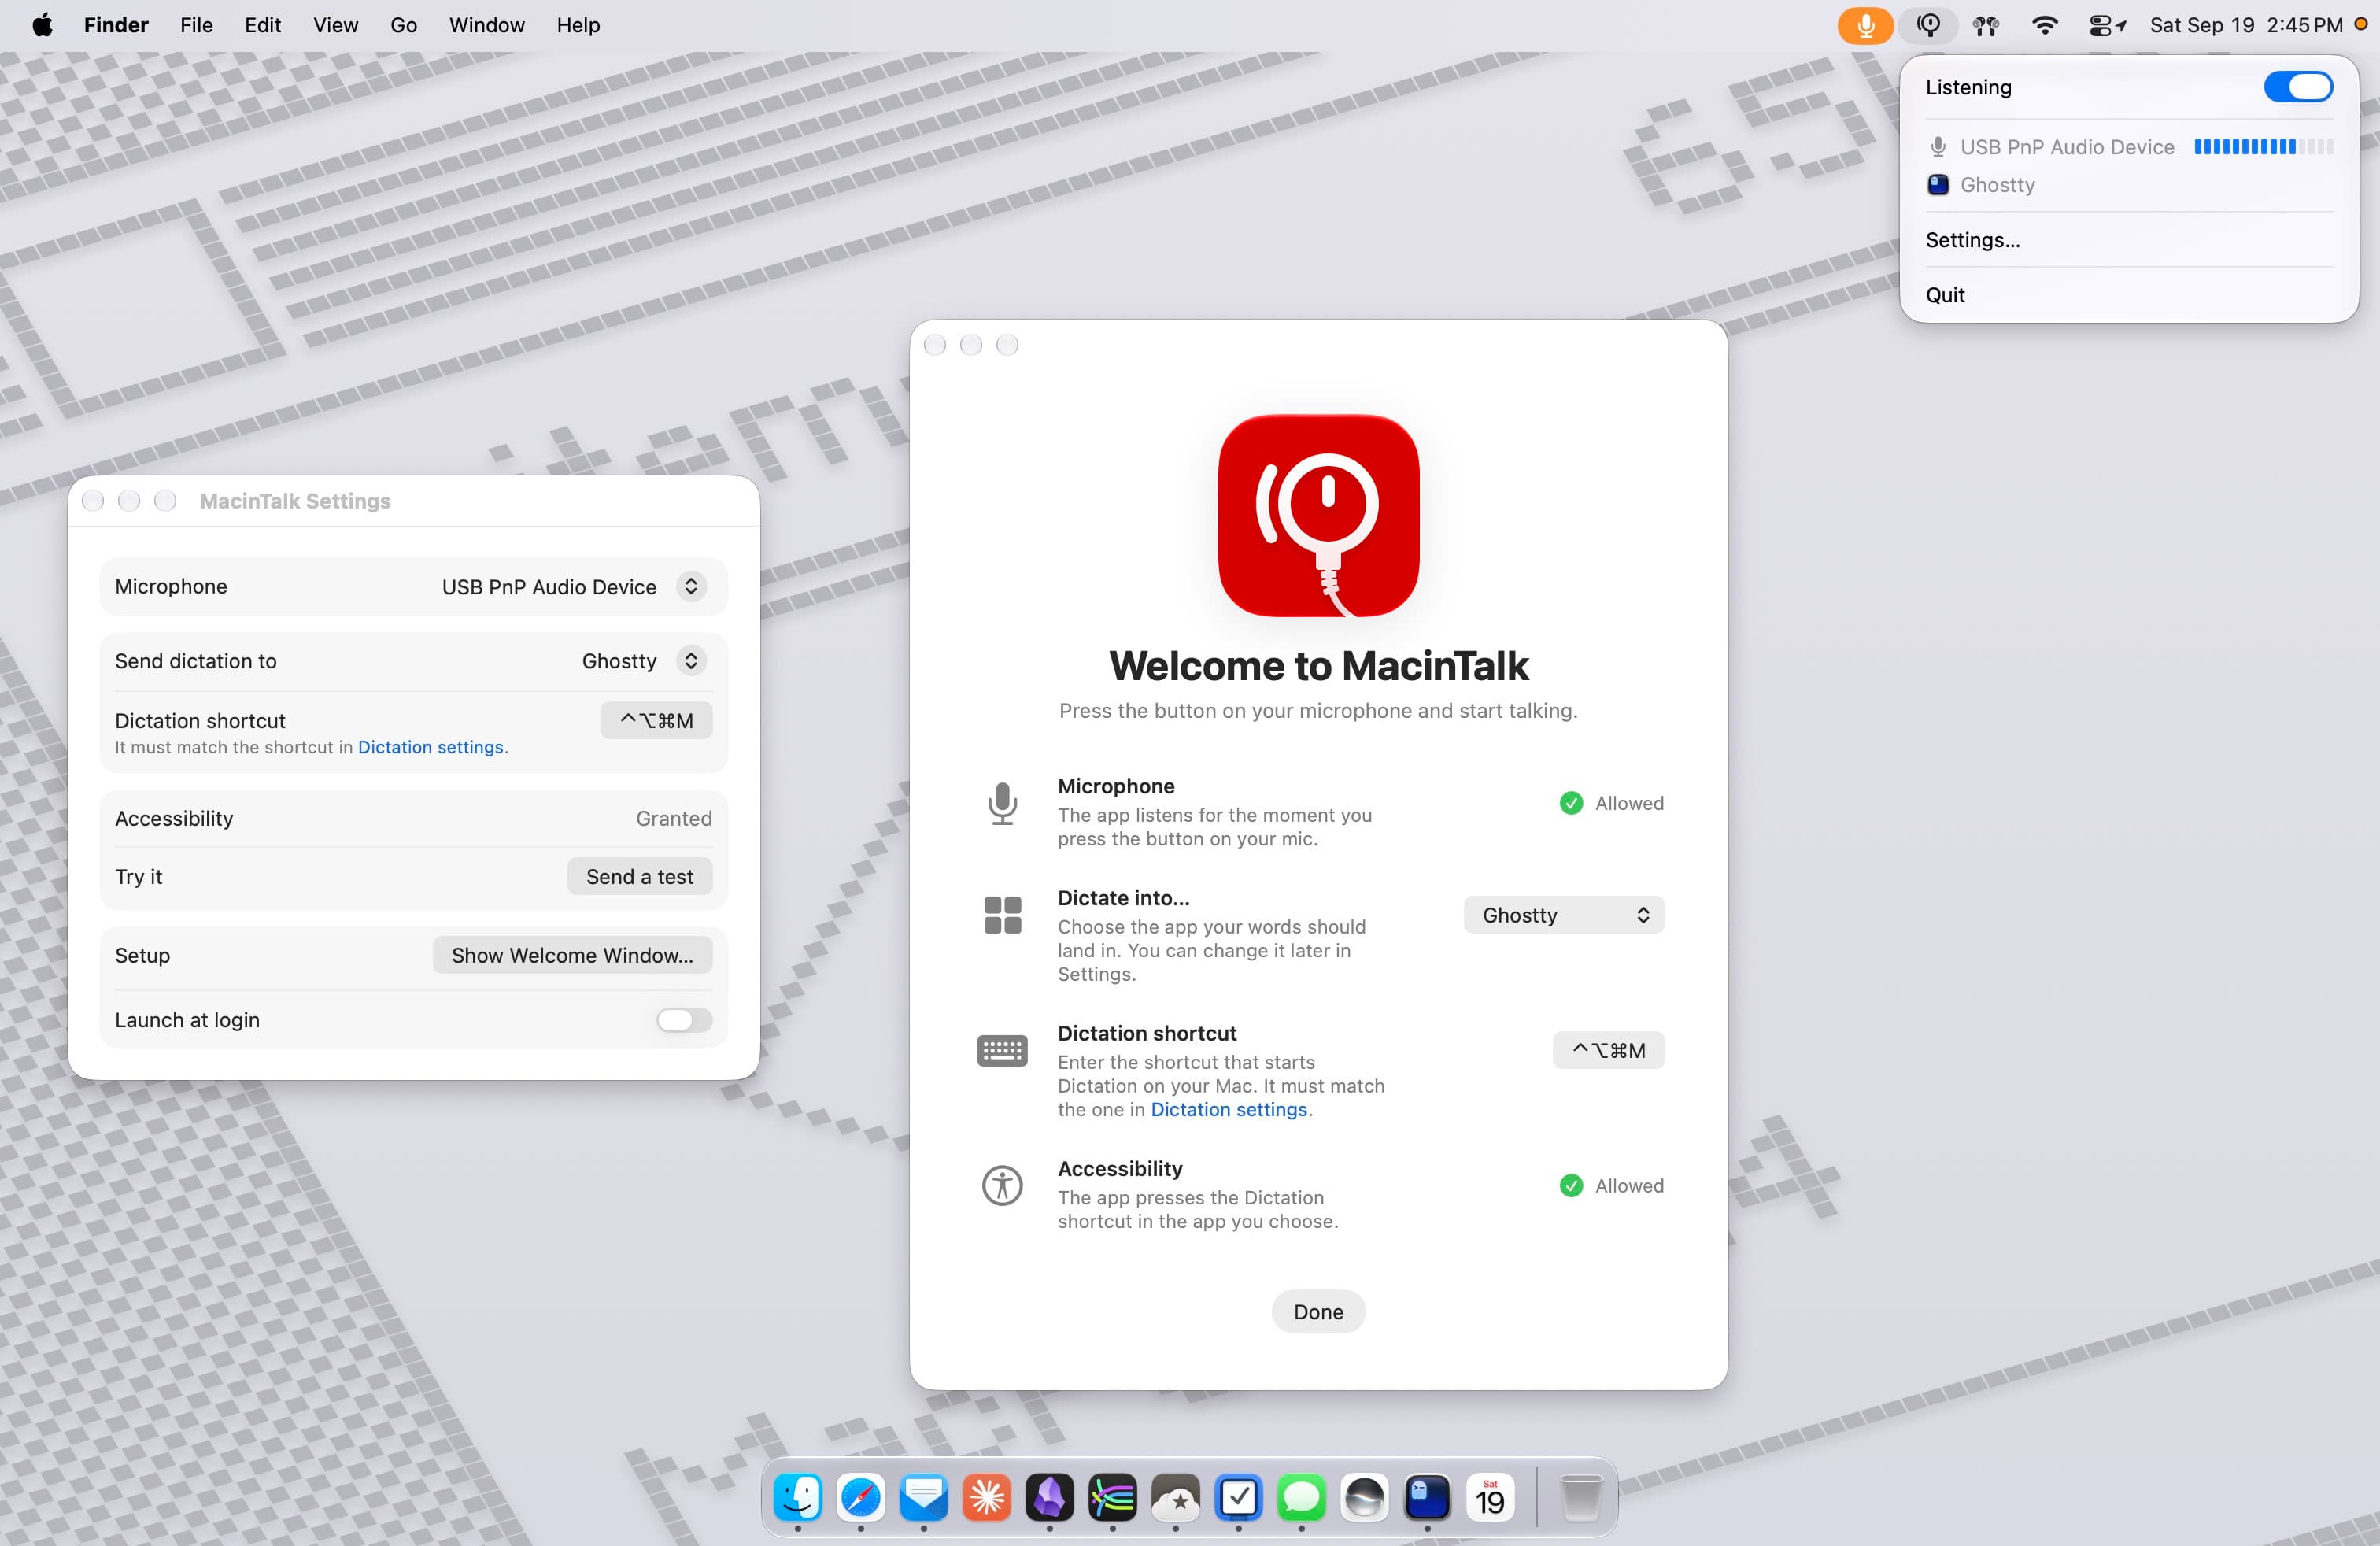Open the blue envelope mail app in the Dock
The width and height of the screenshot is (2380, 1546).
click(924, 1497)
